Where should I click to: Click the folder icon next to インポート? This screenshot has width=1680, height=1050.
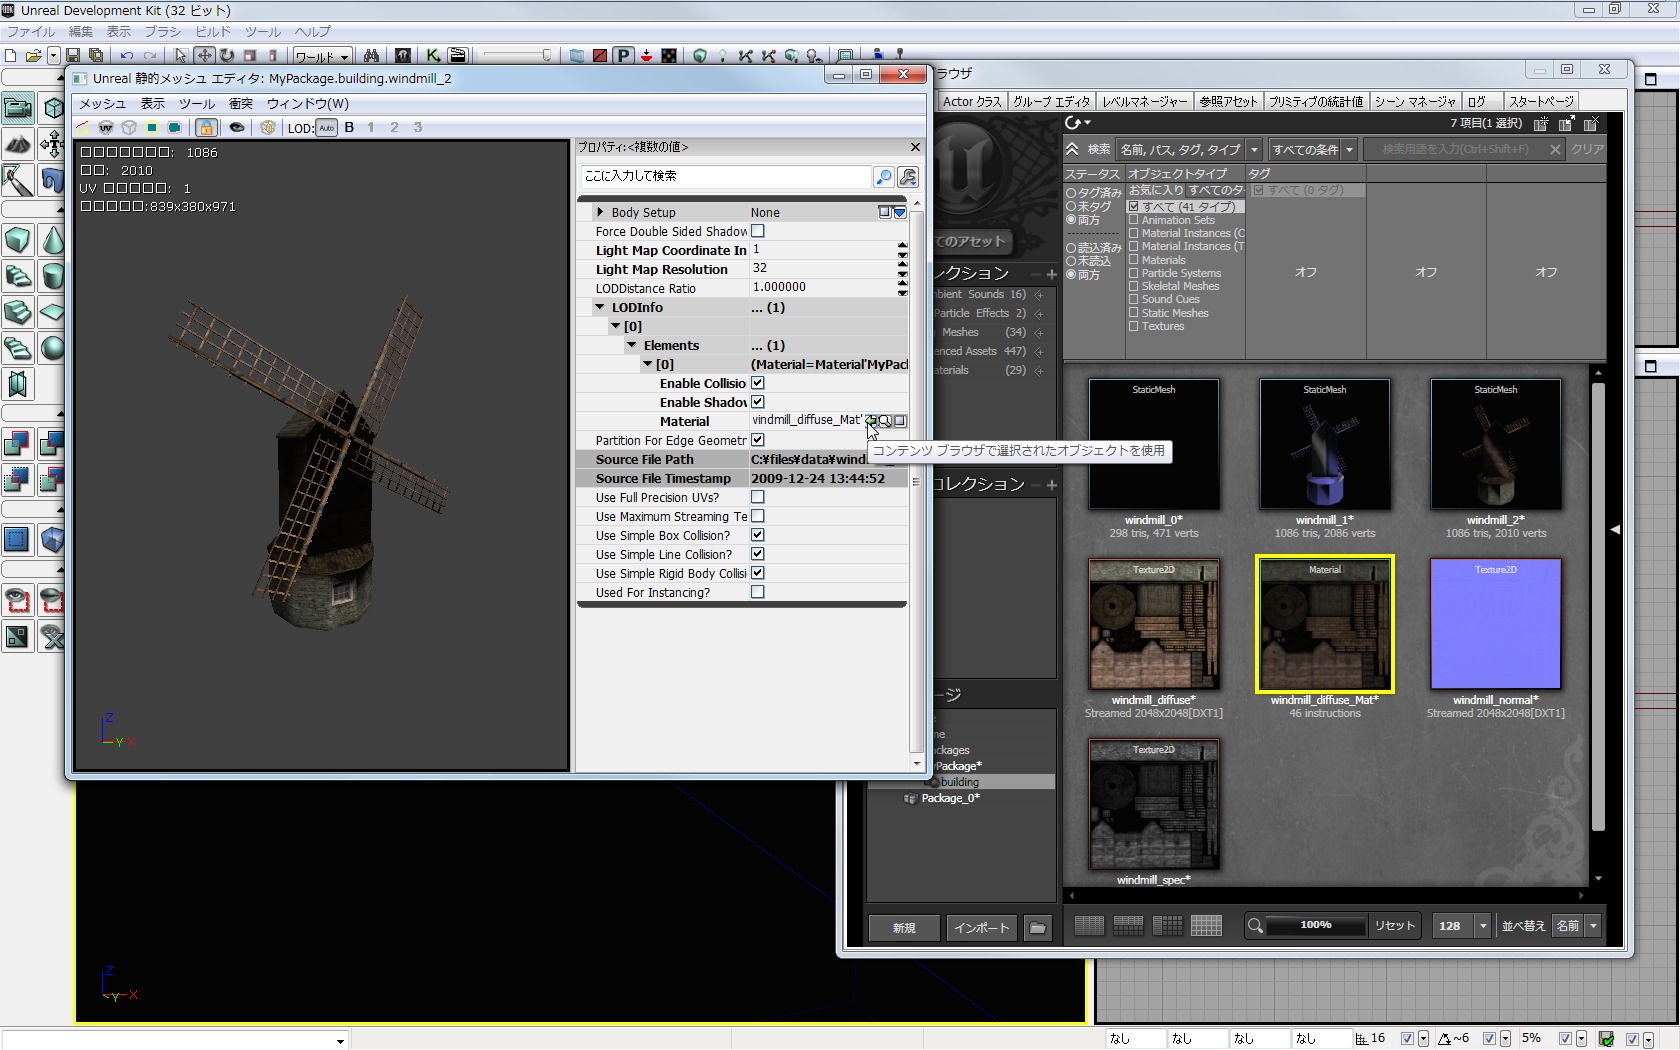pos(1038,928)
